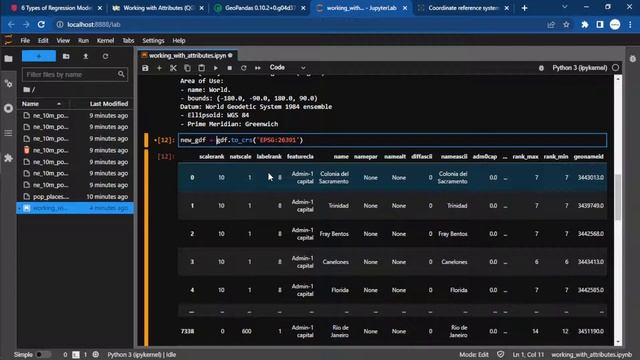Image resolution: width=640 pixels, height=360 pixels.
Task: Run the selected cell
Action: pyautogui.click(x=216, y=68)
